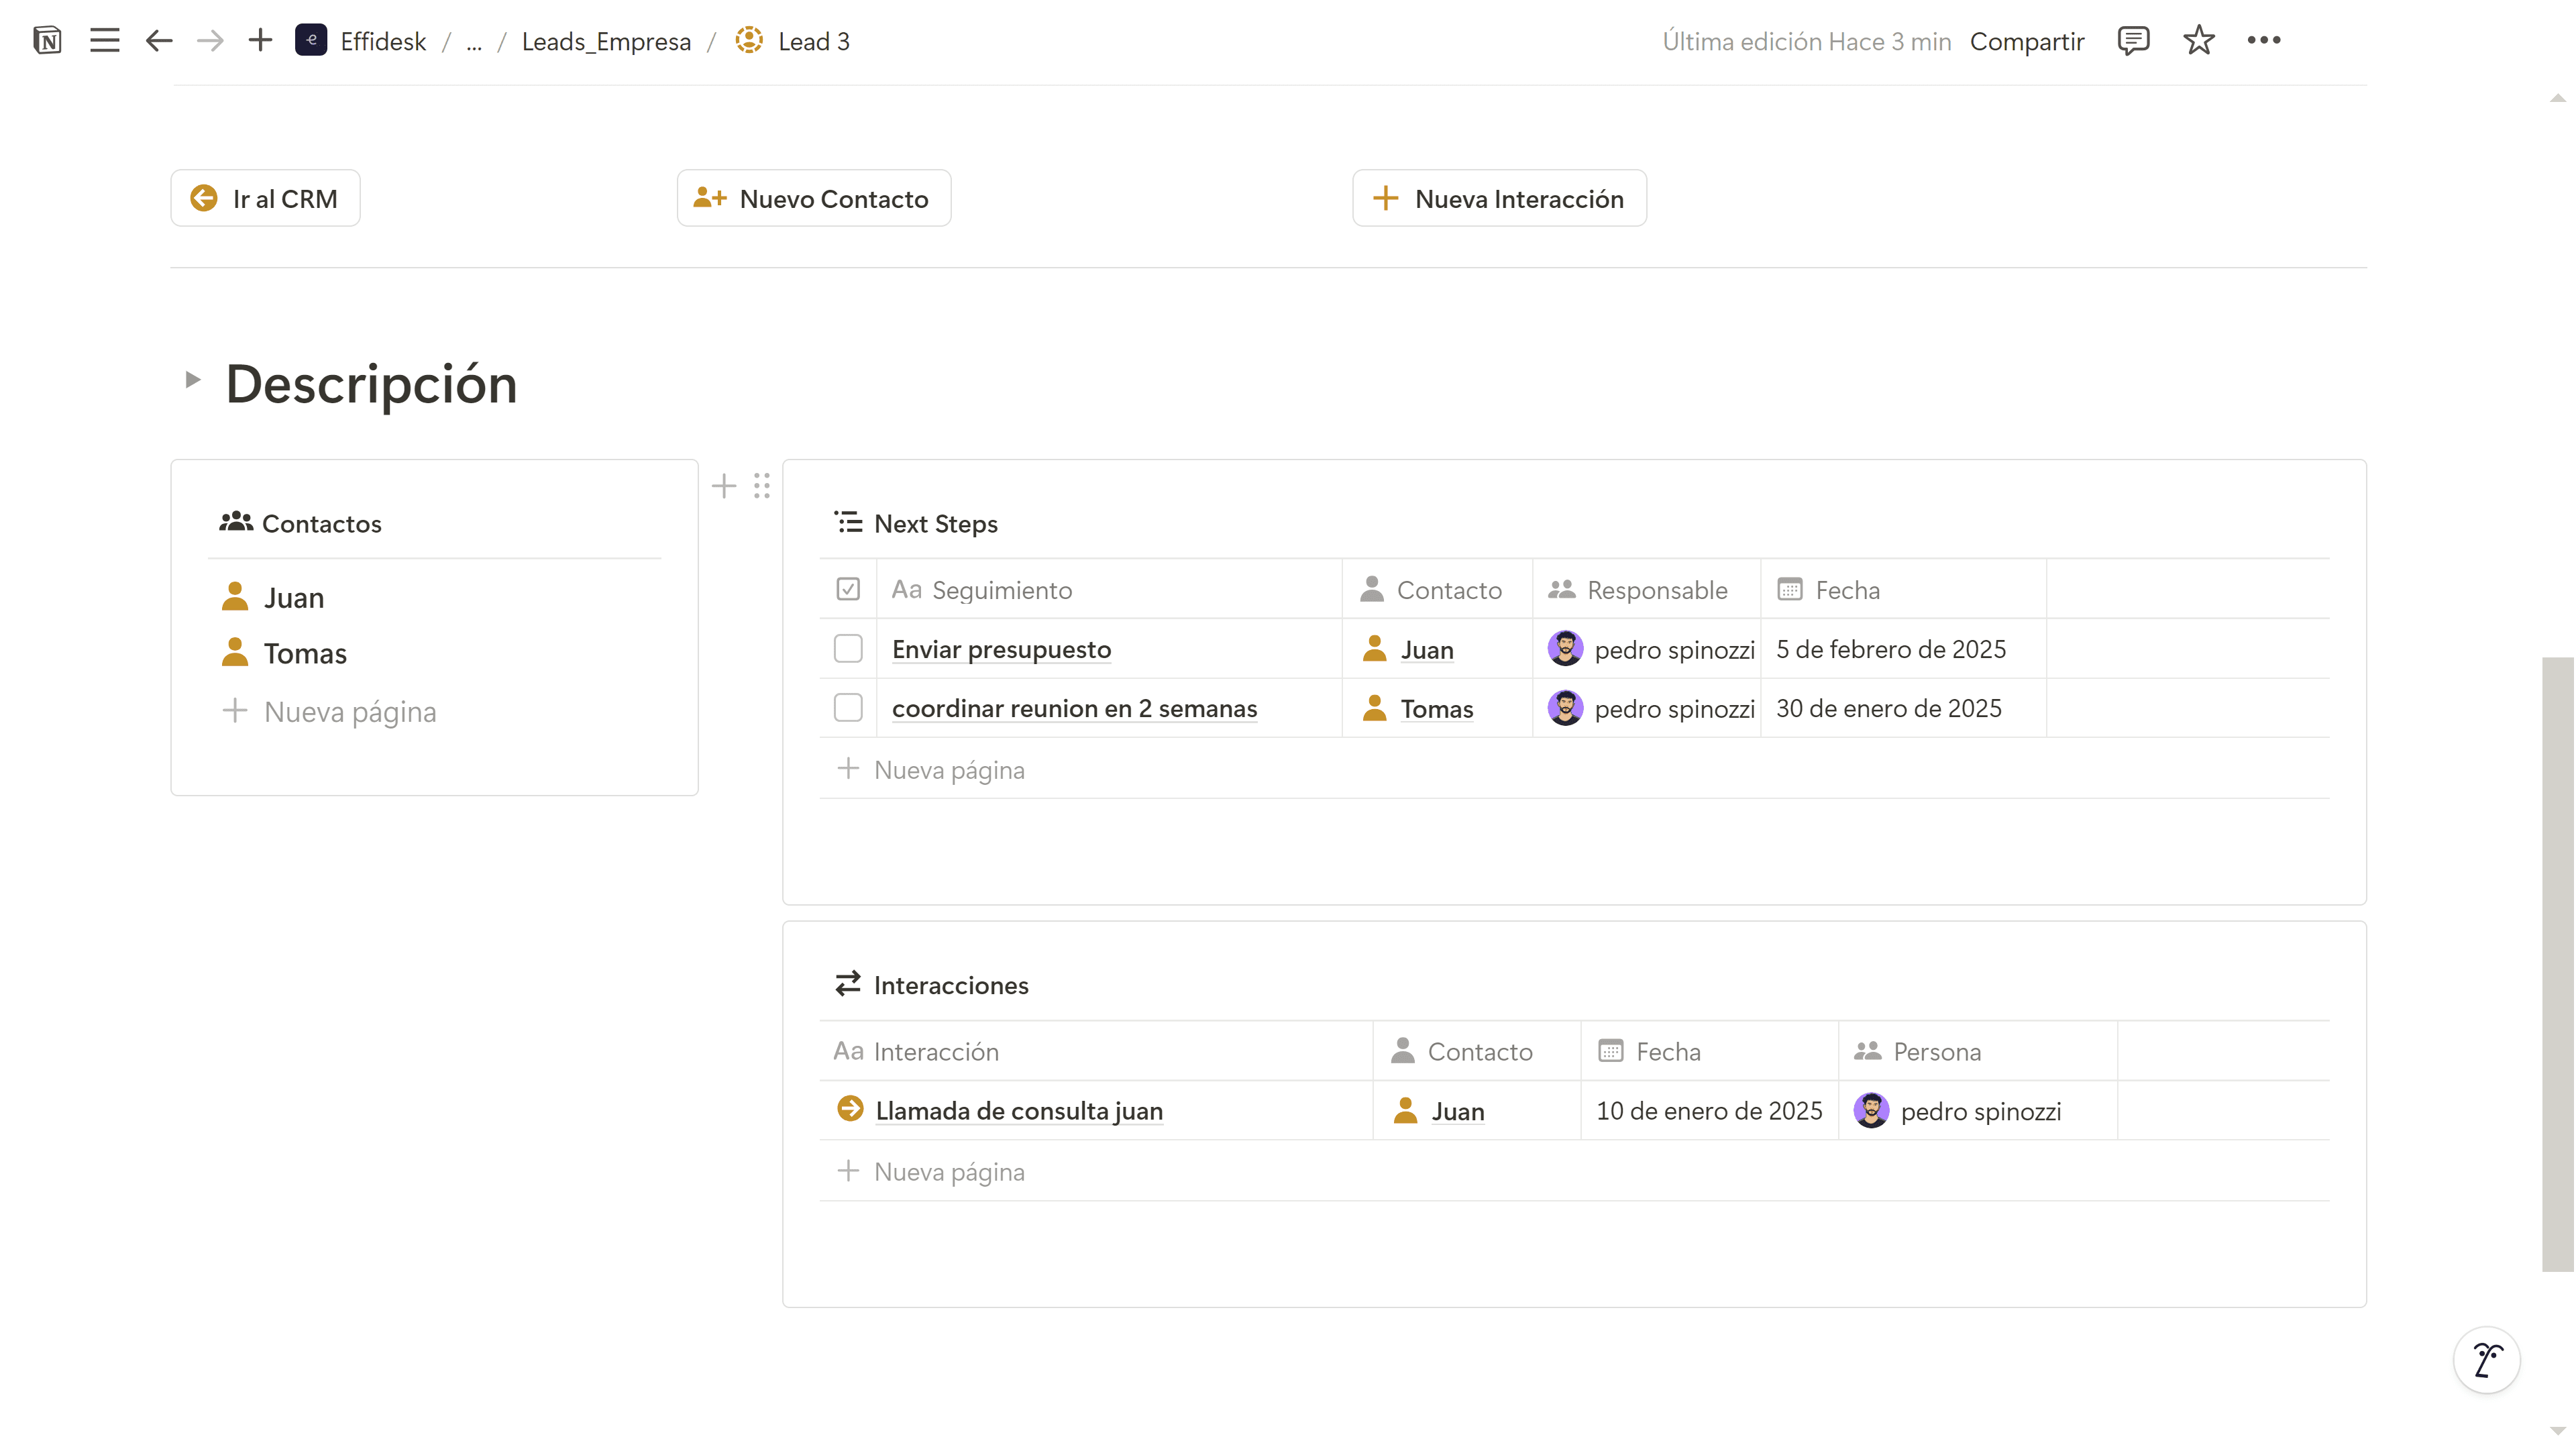The image size is (2576, 1449).
Task: Add a block with plus beside Contactos
Action: pyautogui.click(x=724, y=486)
